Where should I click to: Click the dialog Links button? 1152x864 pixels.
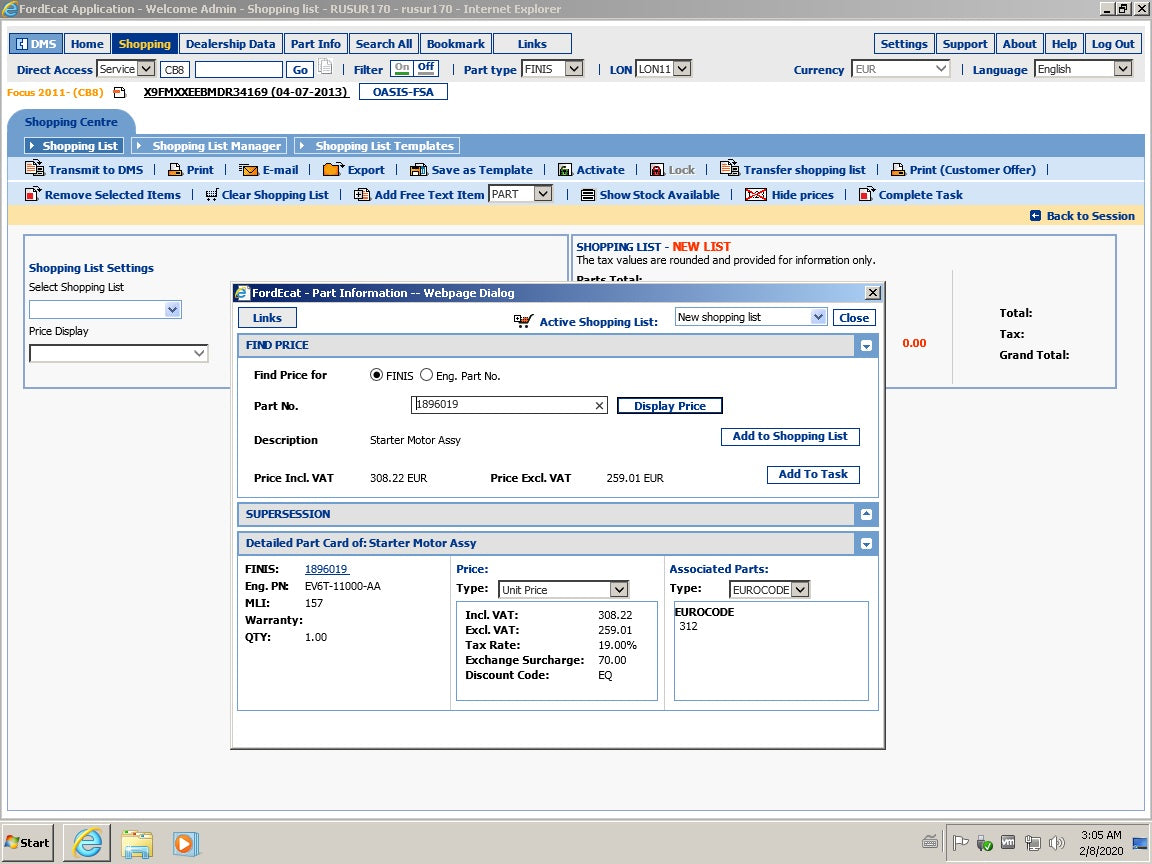click(267, 317)
